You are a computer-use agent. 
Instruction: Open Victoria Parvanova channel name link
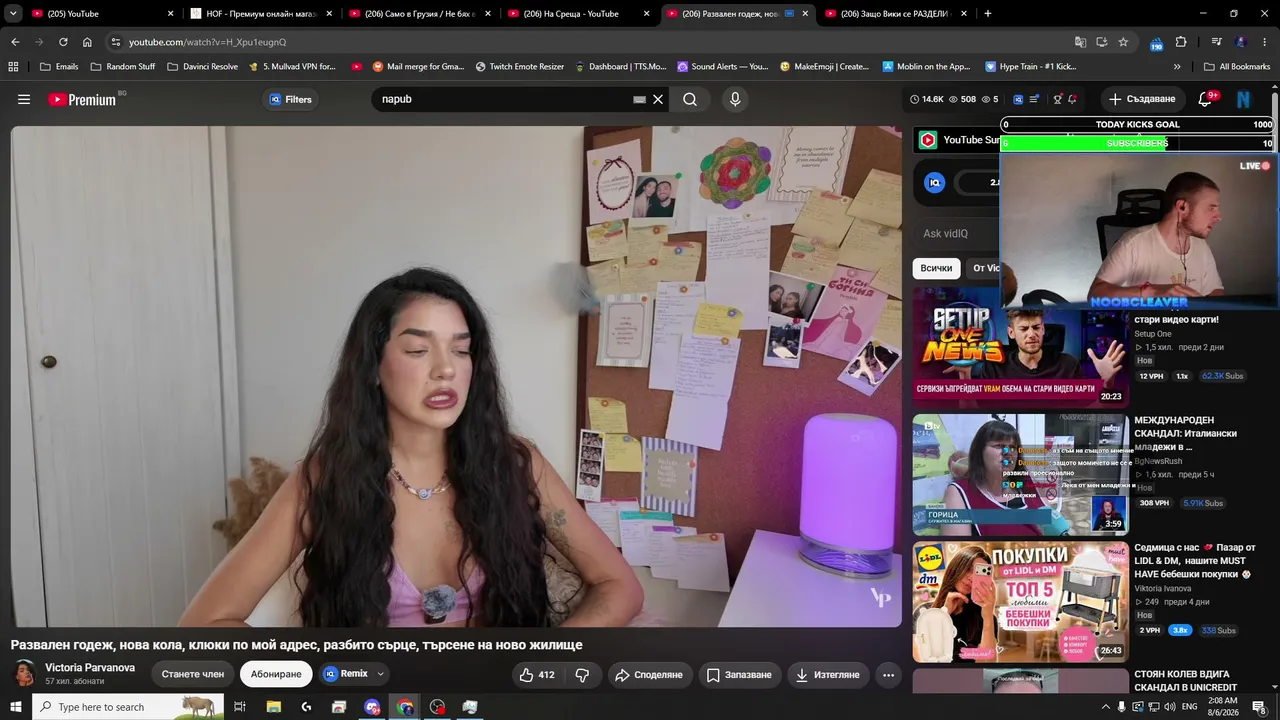[x=90, y=668]
